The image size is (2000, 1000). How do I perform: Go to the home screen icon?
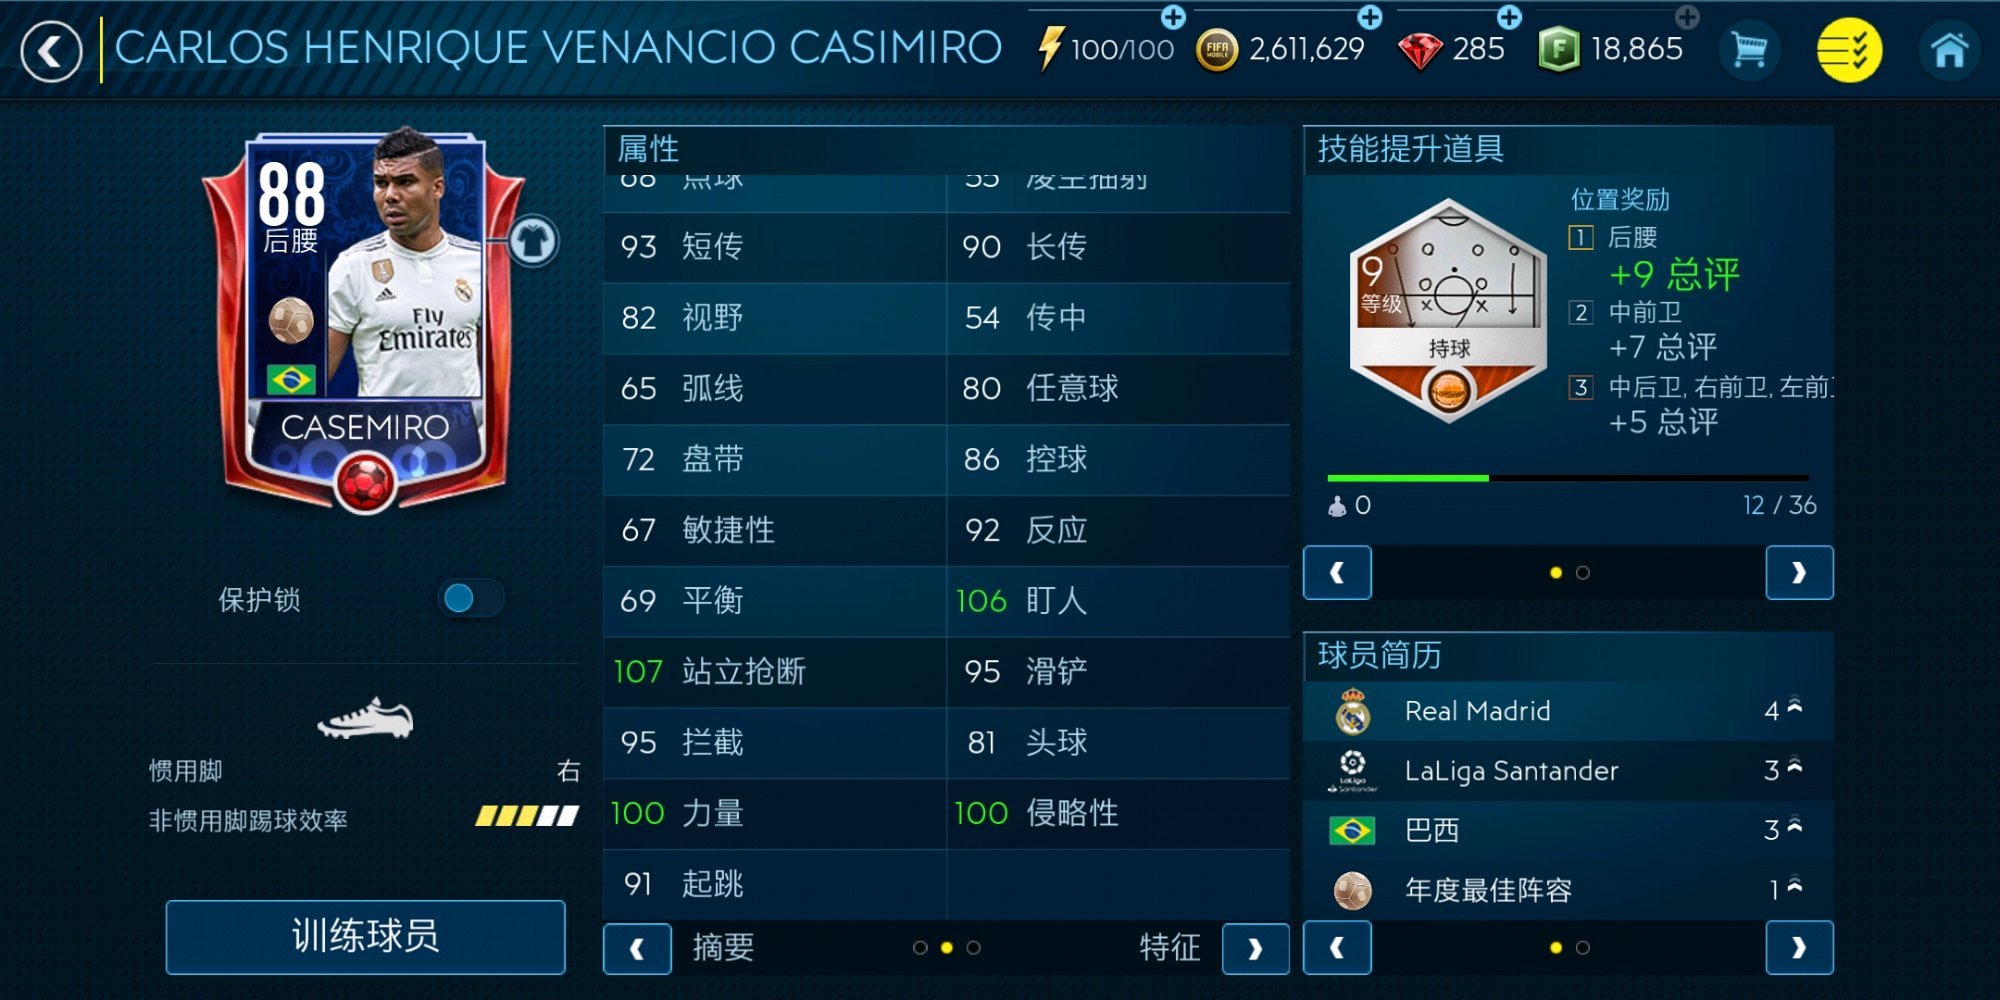[x=1949, y=50]
